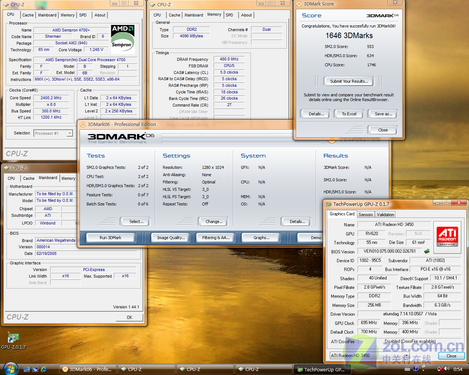Click the BIOS Version field in GPU-Z

pyautogui.click(x=389, y=251)
